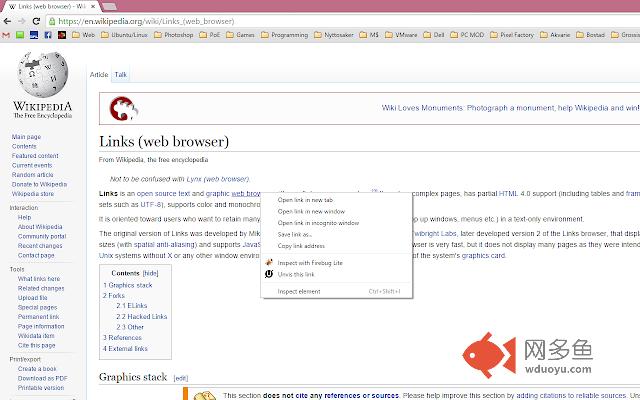Click the Unvis icon in the context menu
Viewport: 640px width, 400px height.
pyautogui.click(x=269, y=274)
